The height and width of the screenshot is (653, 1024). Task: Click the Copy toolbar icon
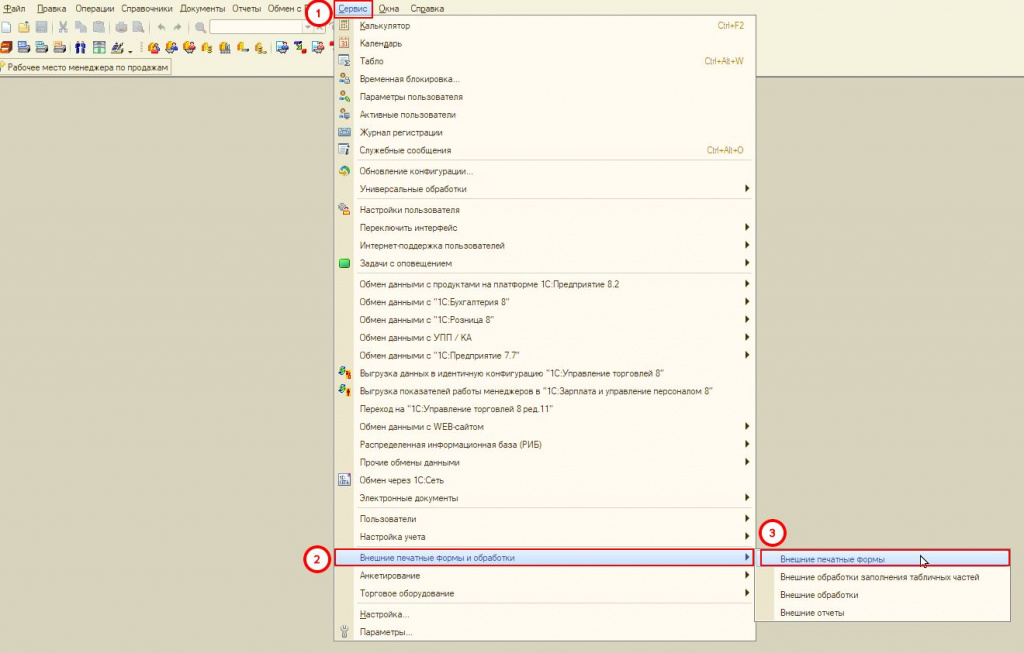point(81,27)
